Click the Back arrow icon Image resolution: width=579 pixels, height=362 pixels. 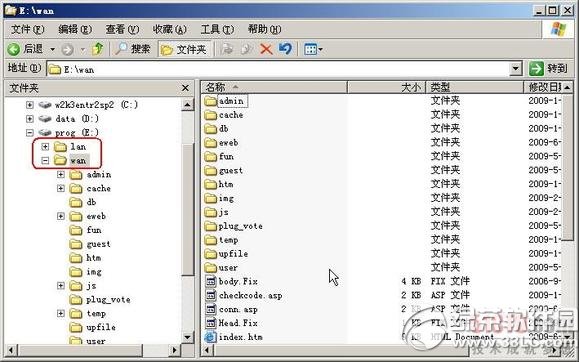point(14,49)
